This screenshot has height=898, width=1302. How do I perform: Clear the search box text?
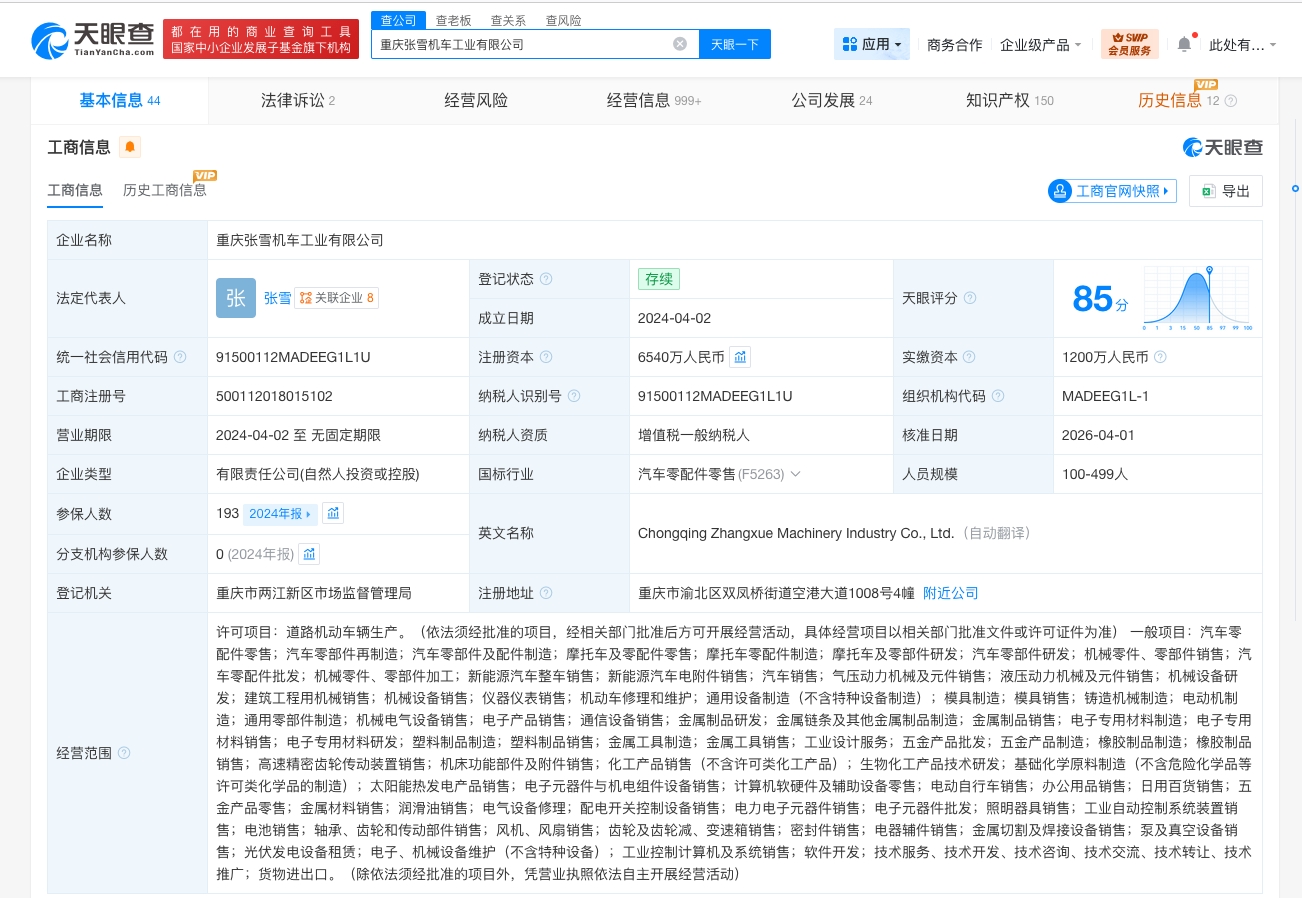tap(680, 44)
